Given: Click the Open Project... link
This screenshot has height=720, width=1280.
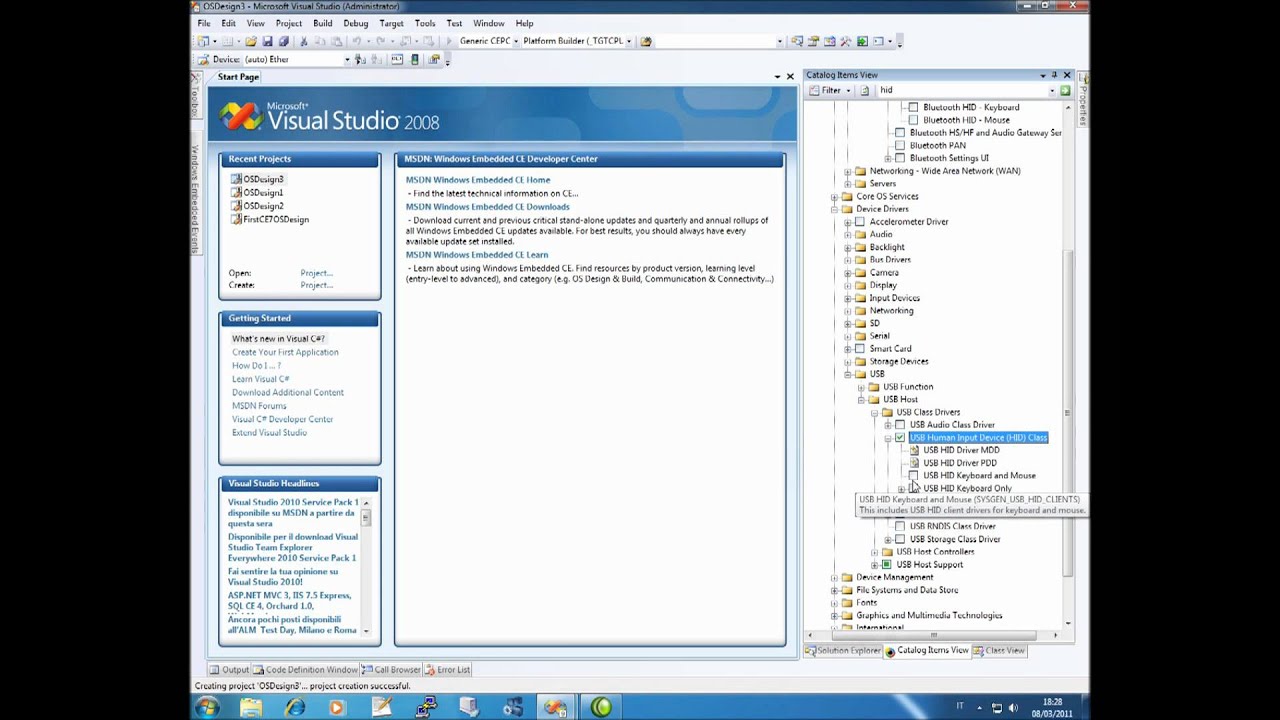Looking at the screenshot, I should pos(316,273).
